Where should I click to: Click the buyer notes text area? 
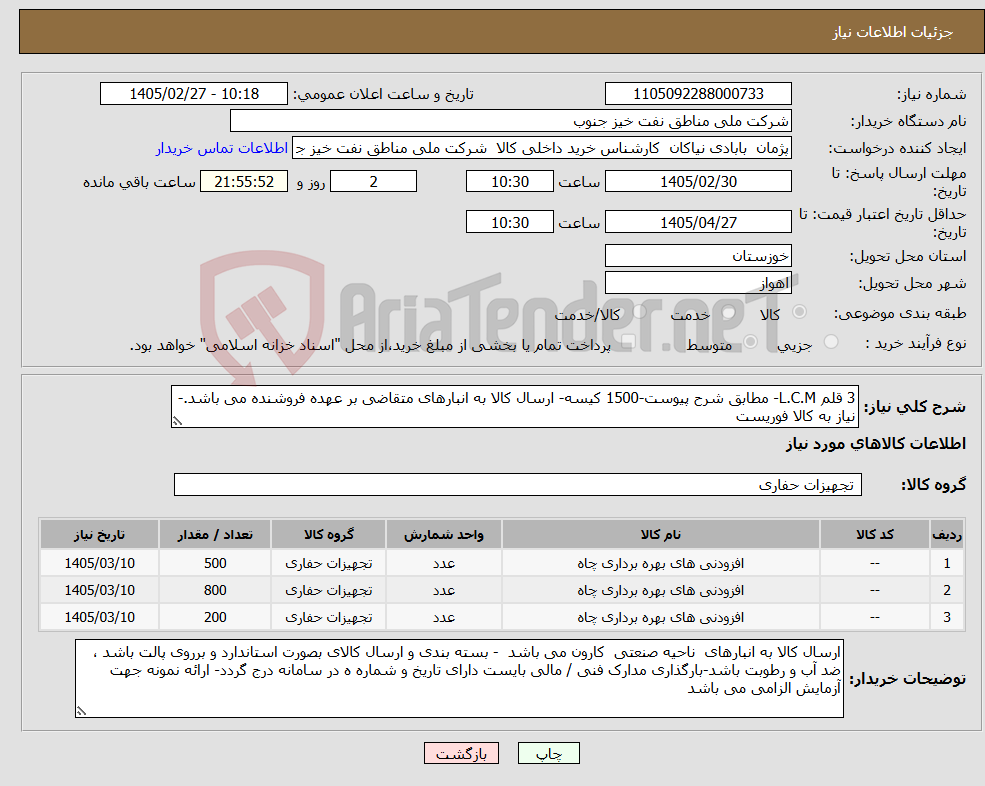(x=459, y=679)
